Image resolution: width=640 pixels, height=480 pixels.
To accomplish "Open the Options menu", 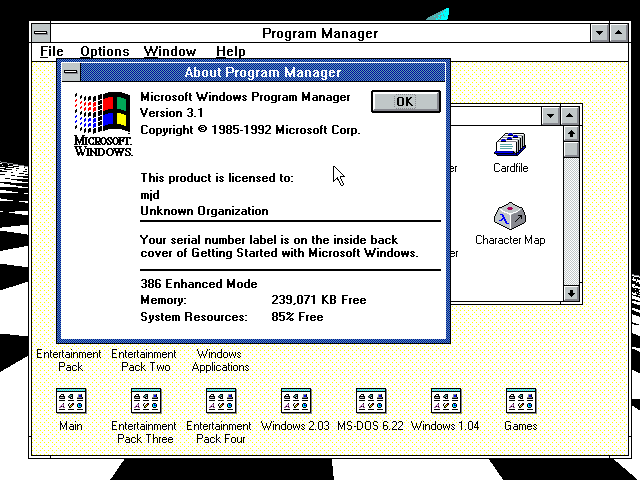I will tap(104, 51).
